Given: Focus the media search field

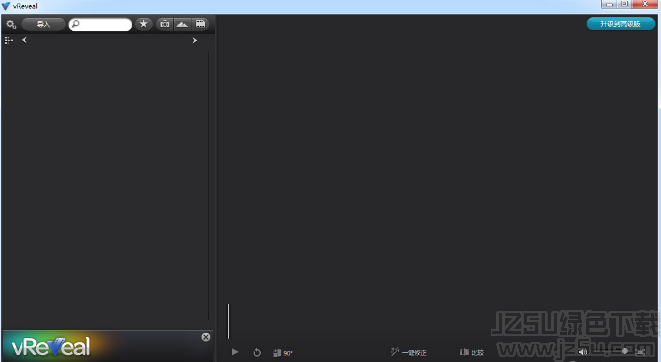Looking at the screenshot, I should (100, 24).
